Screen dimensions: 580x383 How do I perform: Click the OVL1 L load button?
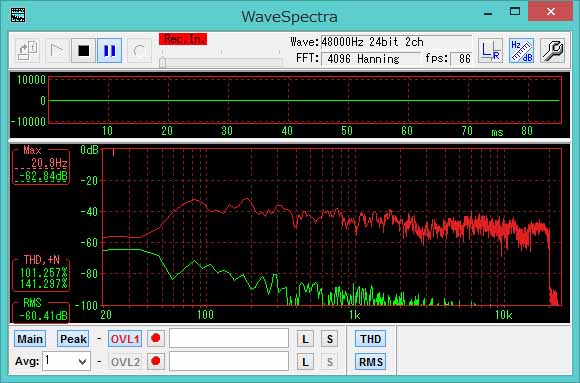pos(305,339)
